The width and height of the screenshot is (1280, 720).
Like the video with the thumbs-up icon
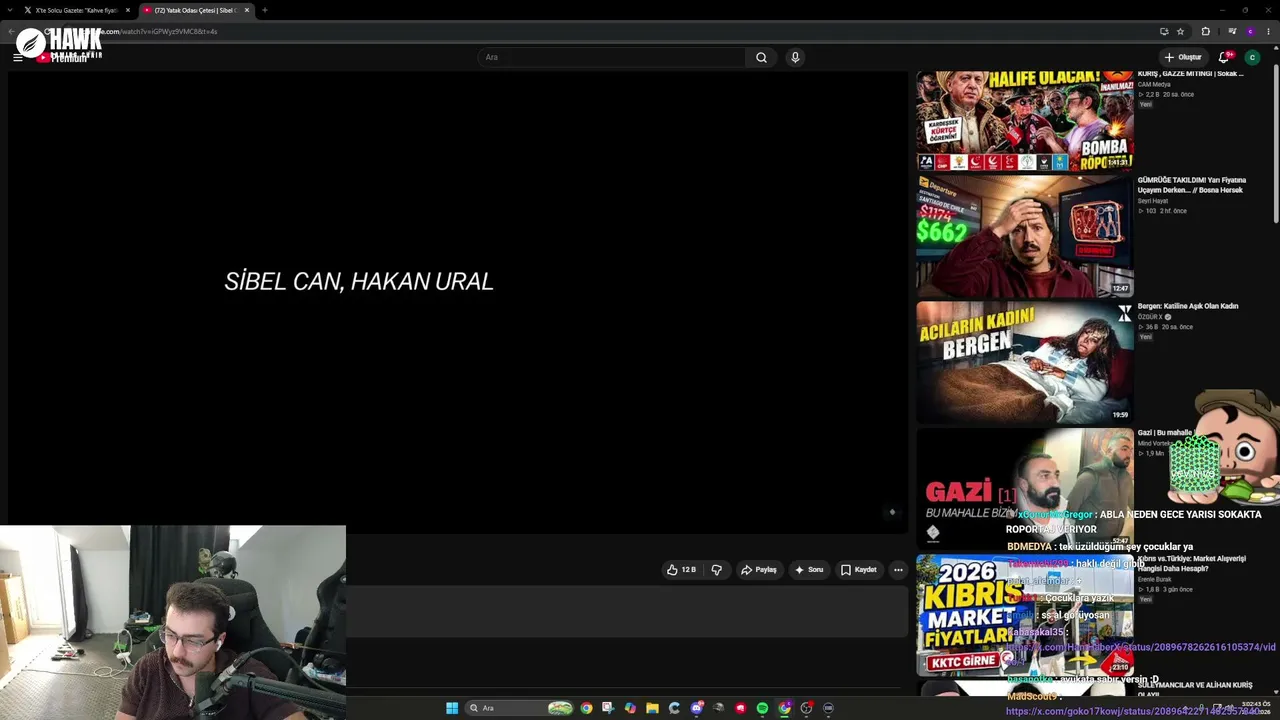(x=681, y=570)
